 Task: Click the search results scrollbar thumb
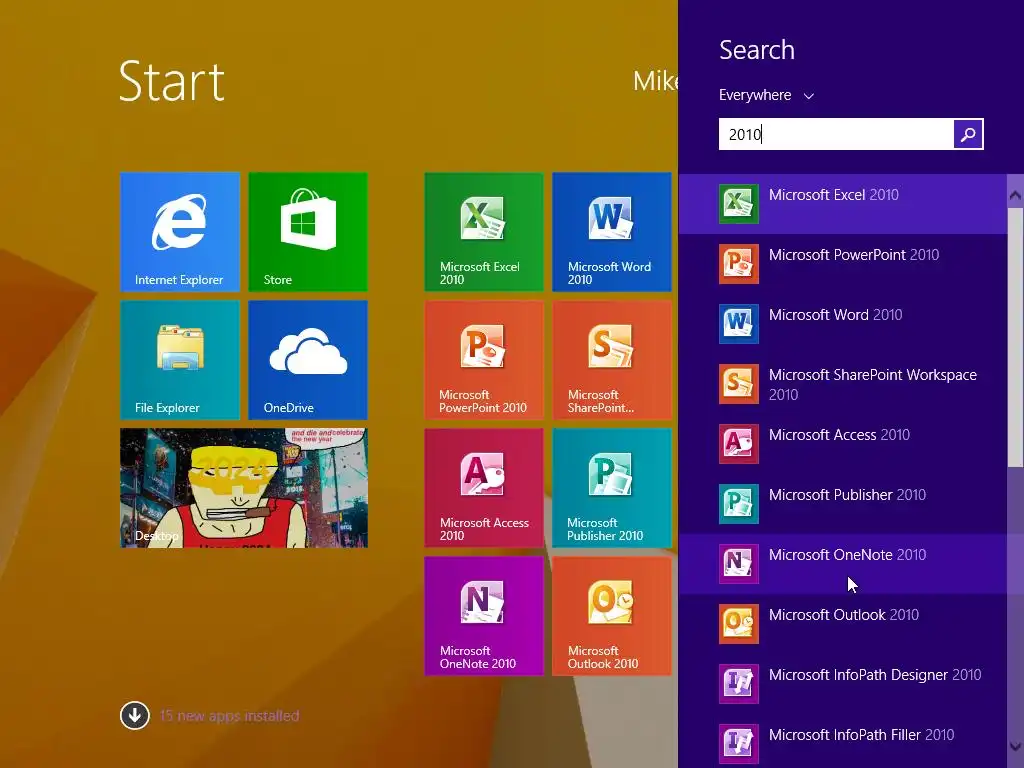coord(1015,337)
